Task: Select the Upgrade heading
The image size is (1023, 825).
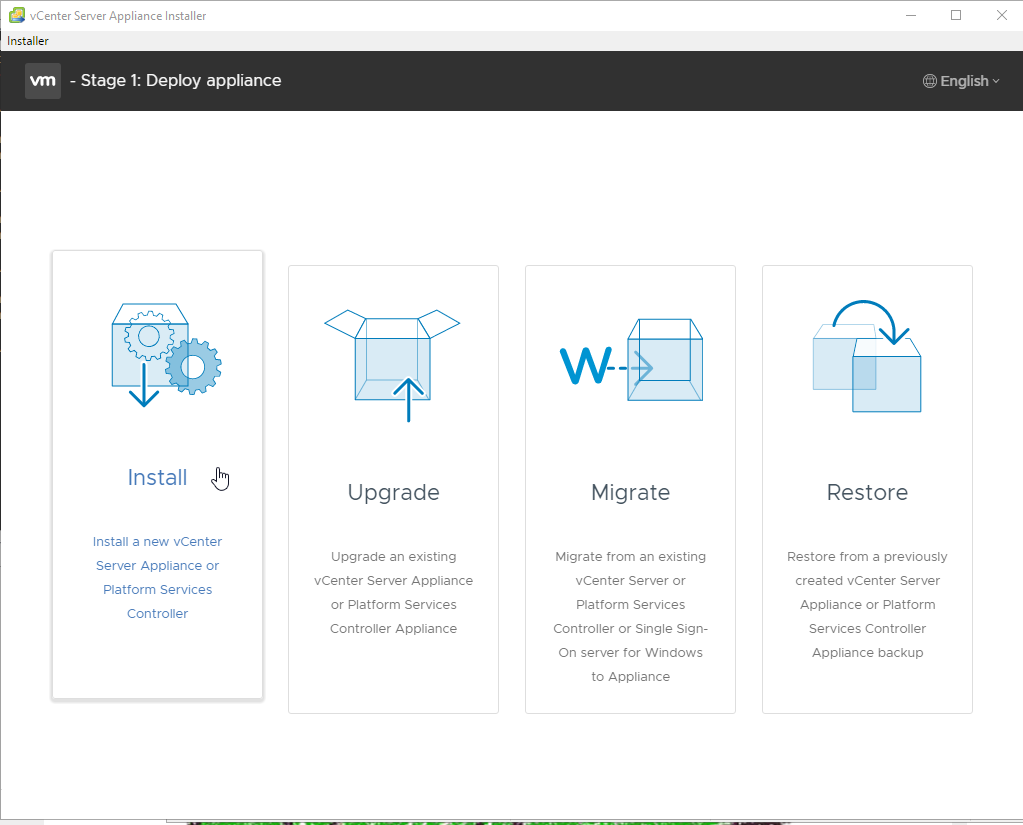Action: point(393,492)
